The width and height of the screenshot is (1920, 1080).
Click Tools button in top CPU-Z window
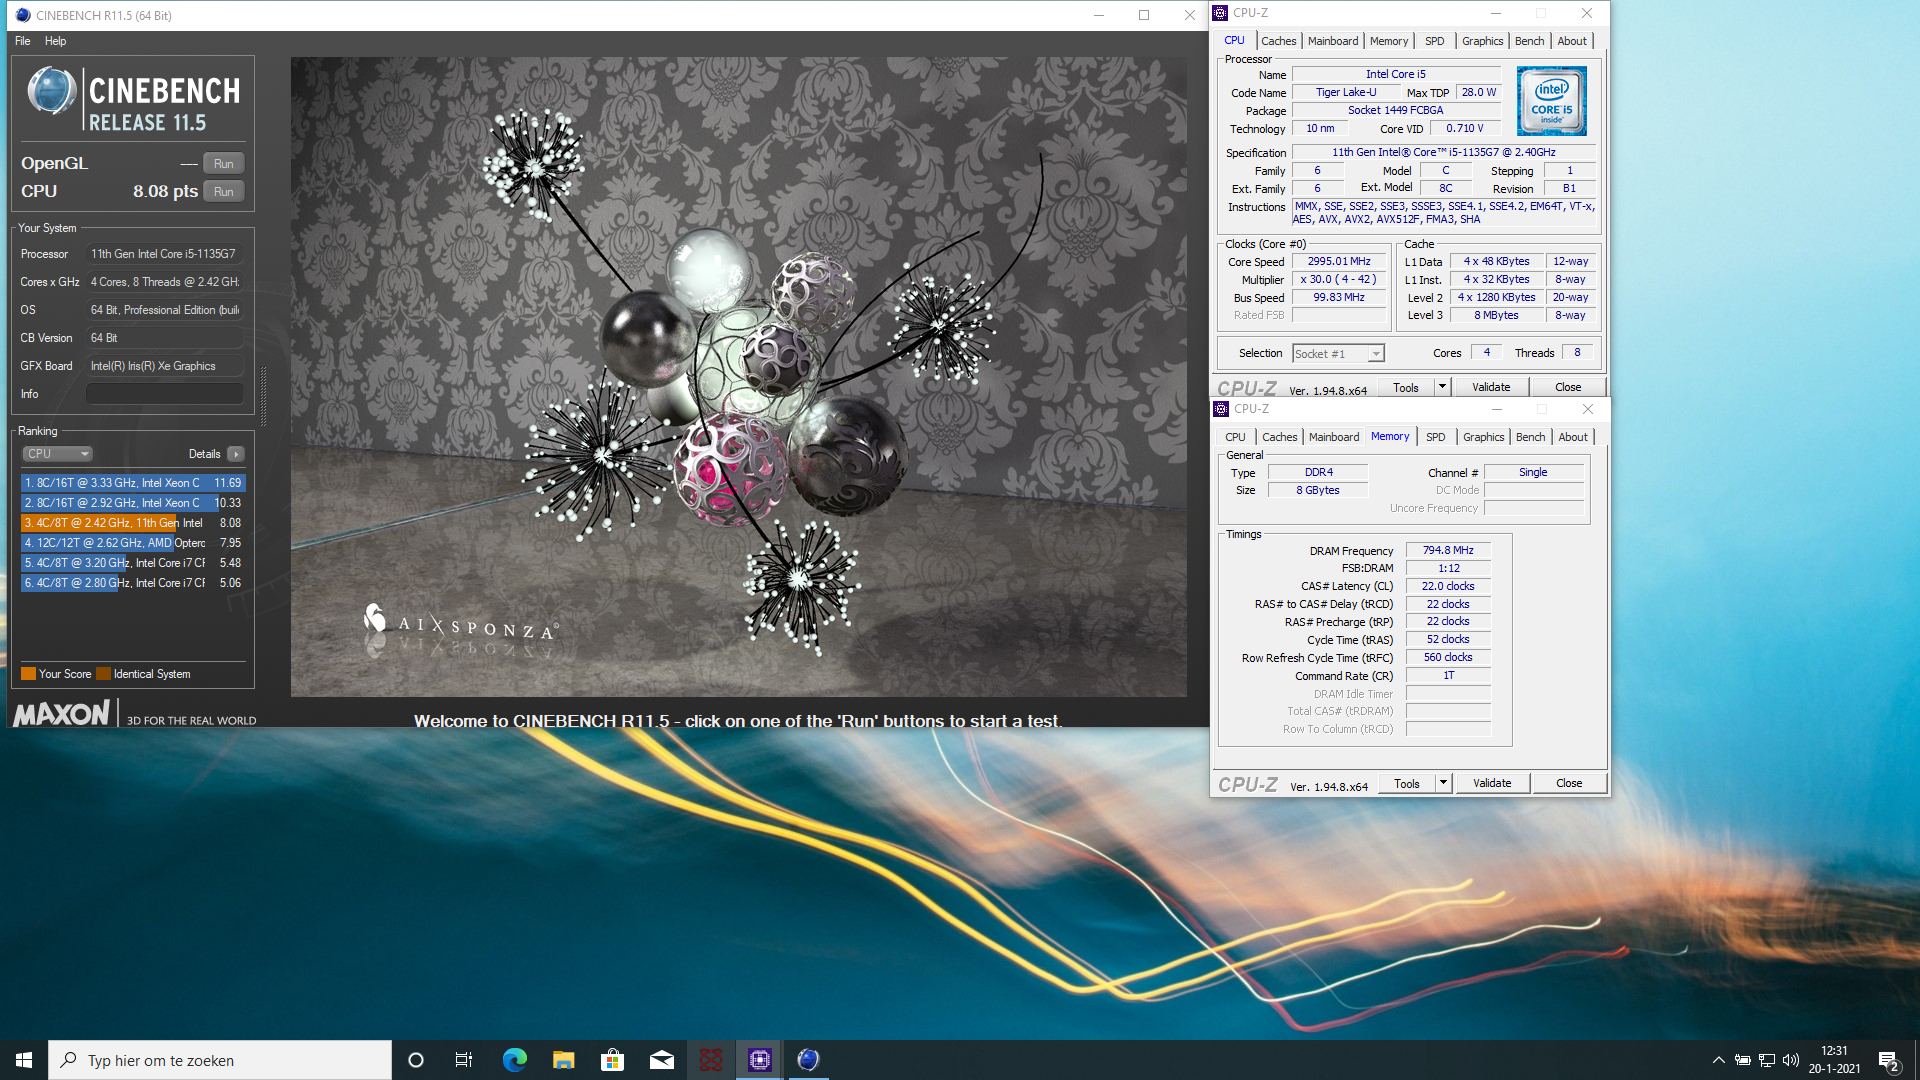1406,388
